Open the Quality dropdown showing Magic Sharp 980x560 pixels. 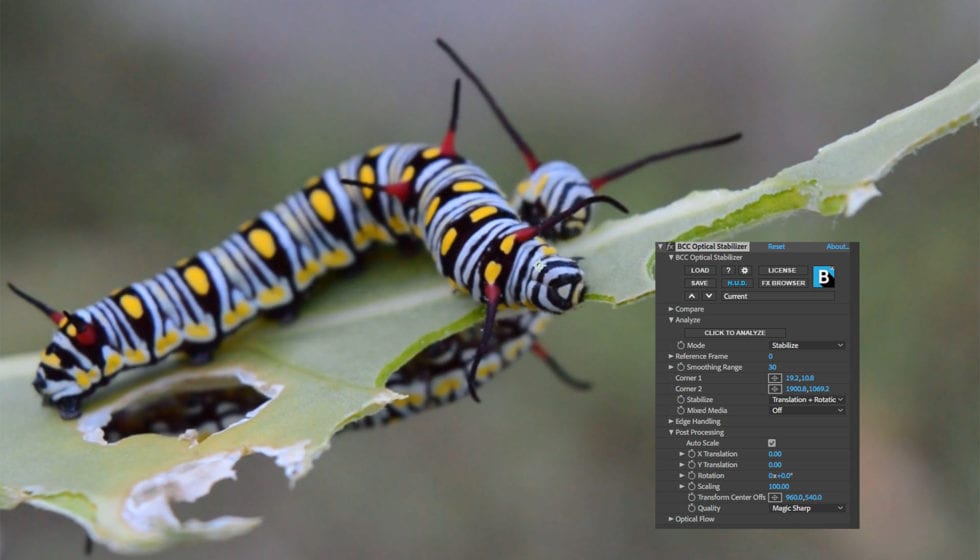point(808,508)
